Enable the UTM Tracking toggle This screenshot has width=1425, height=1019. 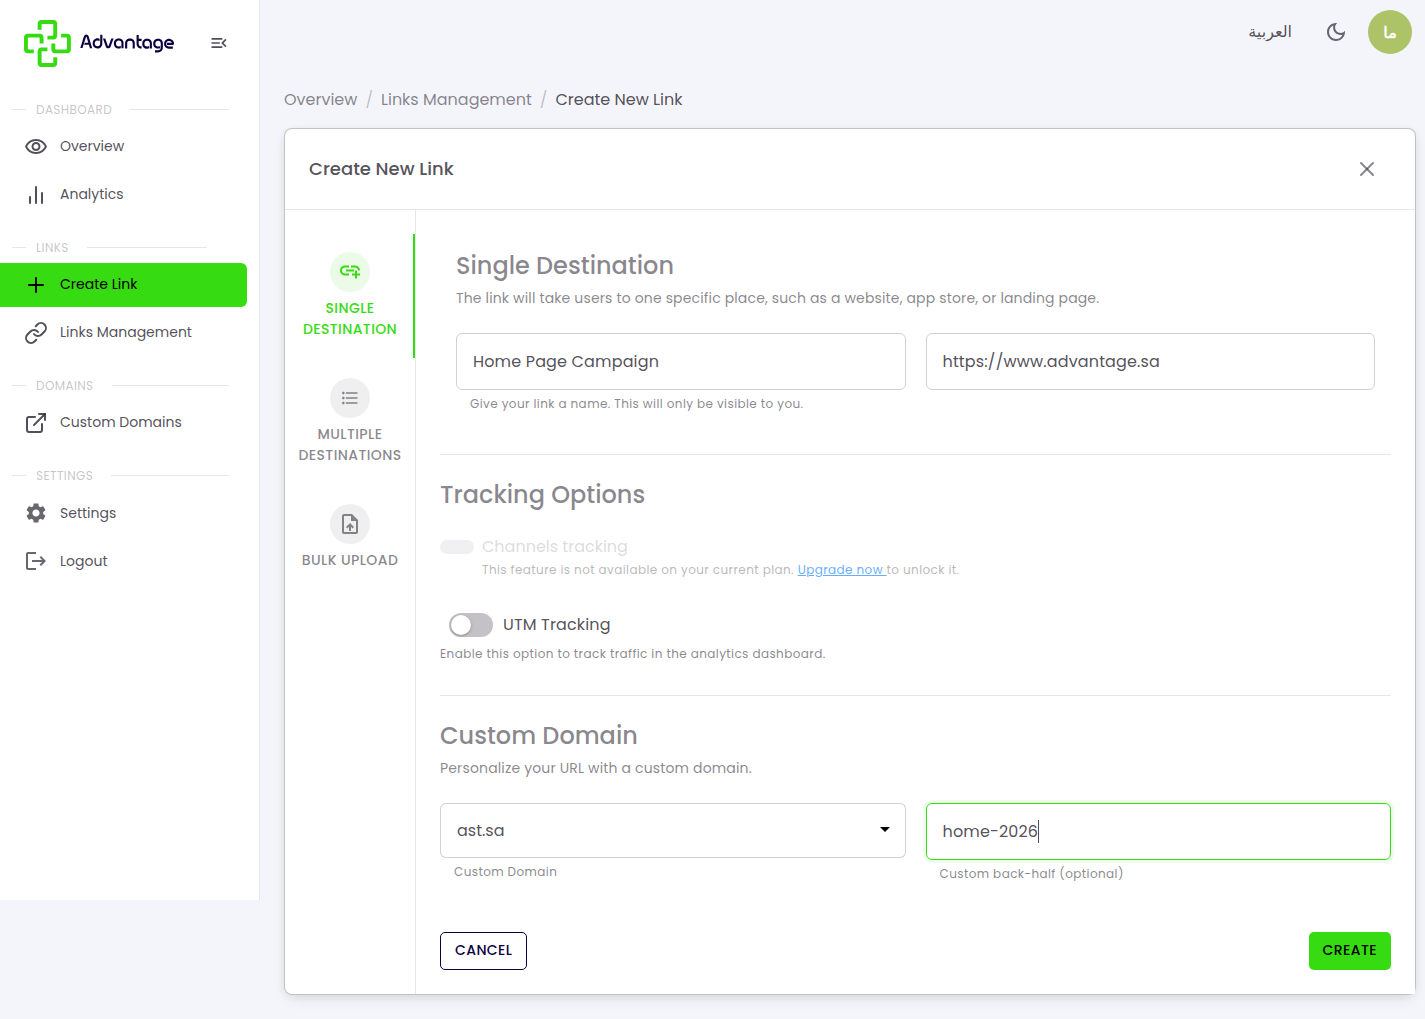(x=471, y=625)
